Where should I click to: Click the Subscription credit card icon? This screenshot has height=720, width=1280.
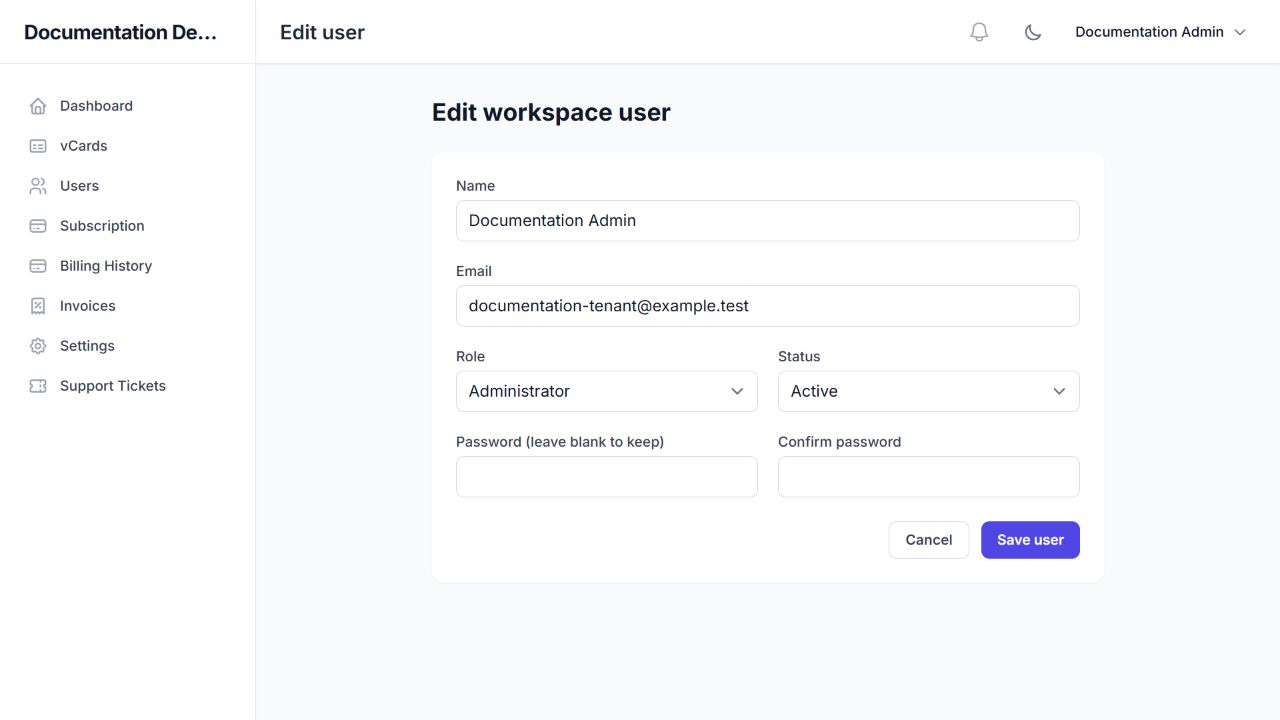point(38,226)
